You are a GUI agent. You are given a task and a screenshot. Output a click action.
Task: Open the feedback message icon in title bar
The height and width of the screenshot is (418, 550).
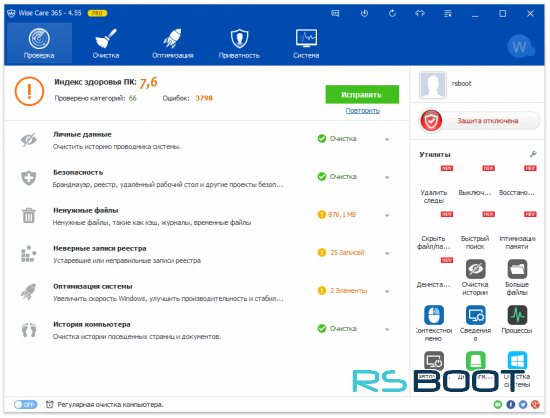coord(335,13)
